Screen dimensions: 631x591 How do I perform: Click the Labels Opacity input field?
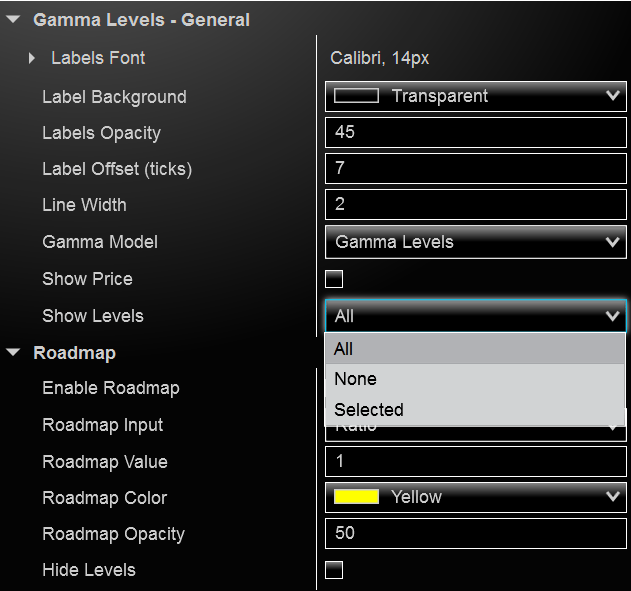(475, 132)
